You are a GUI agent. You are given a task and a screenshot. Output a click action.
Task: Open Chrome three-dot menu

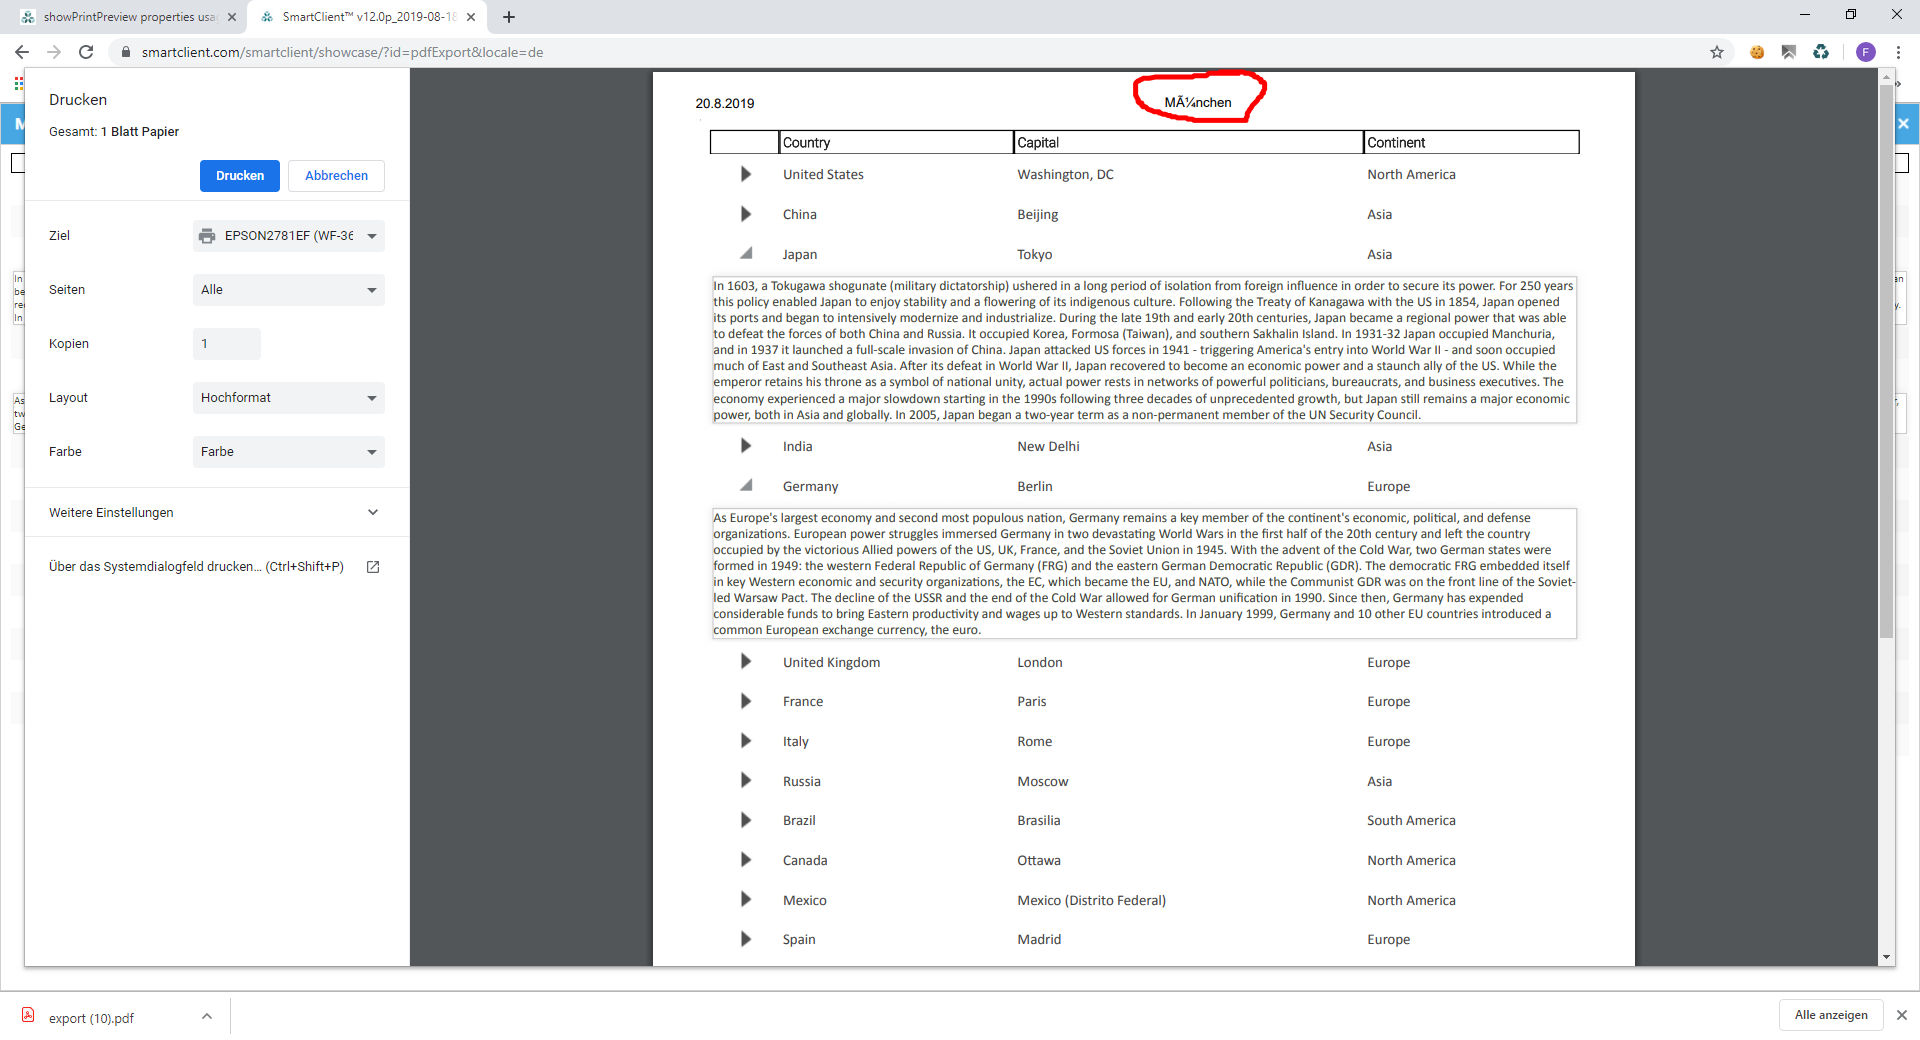[x=1898, y=52]
